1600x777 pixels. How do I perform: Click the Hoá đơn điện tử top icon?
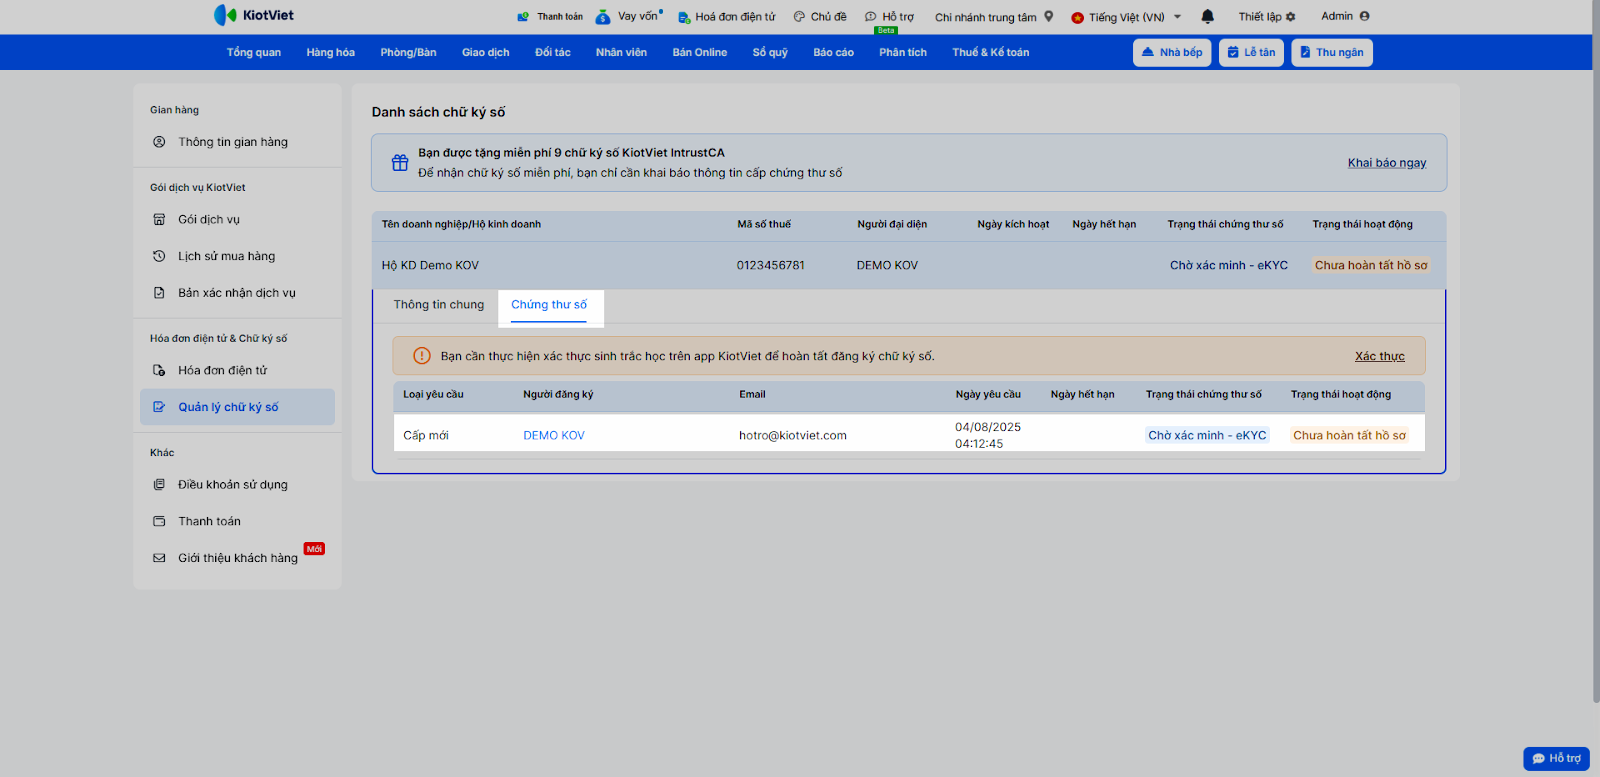coord(684,17)
